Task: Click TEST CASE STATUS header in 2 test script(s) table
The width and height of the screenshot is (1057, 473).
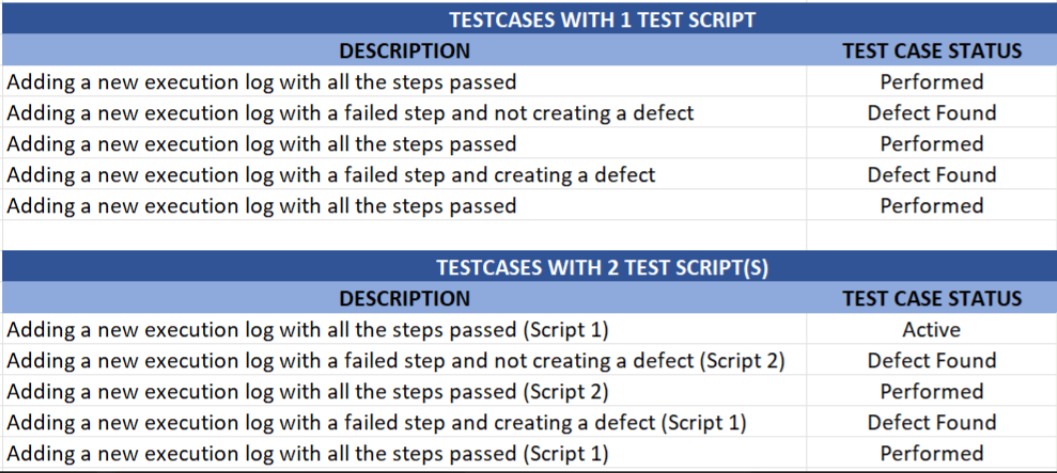Action: point(932,298)
